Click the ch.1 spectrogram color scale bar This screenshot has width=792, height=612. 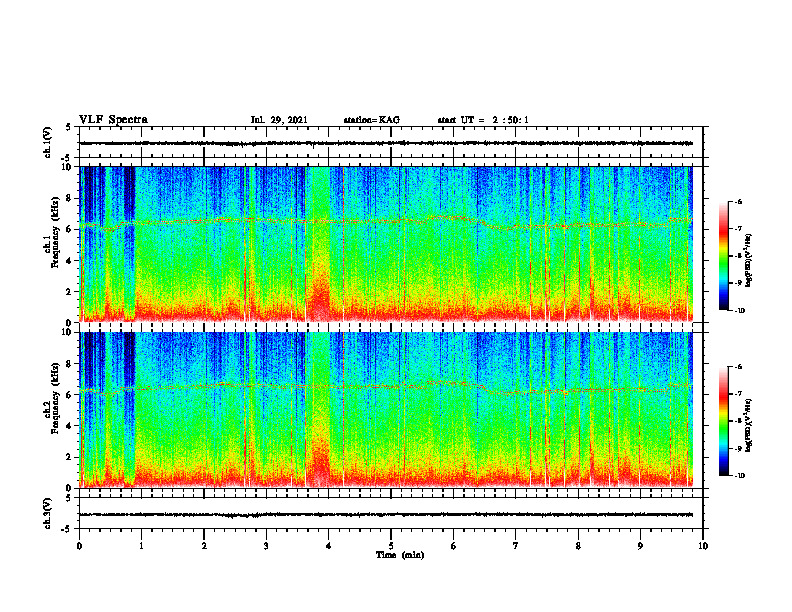click(723, 256)
